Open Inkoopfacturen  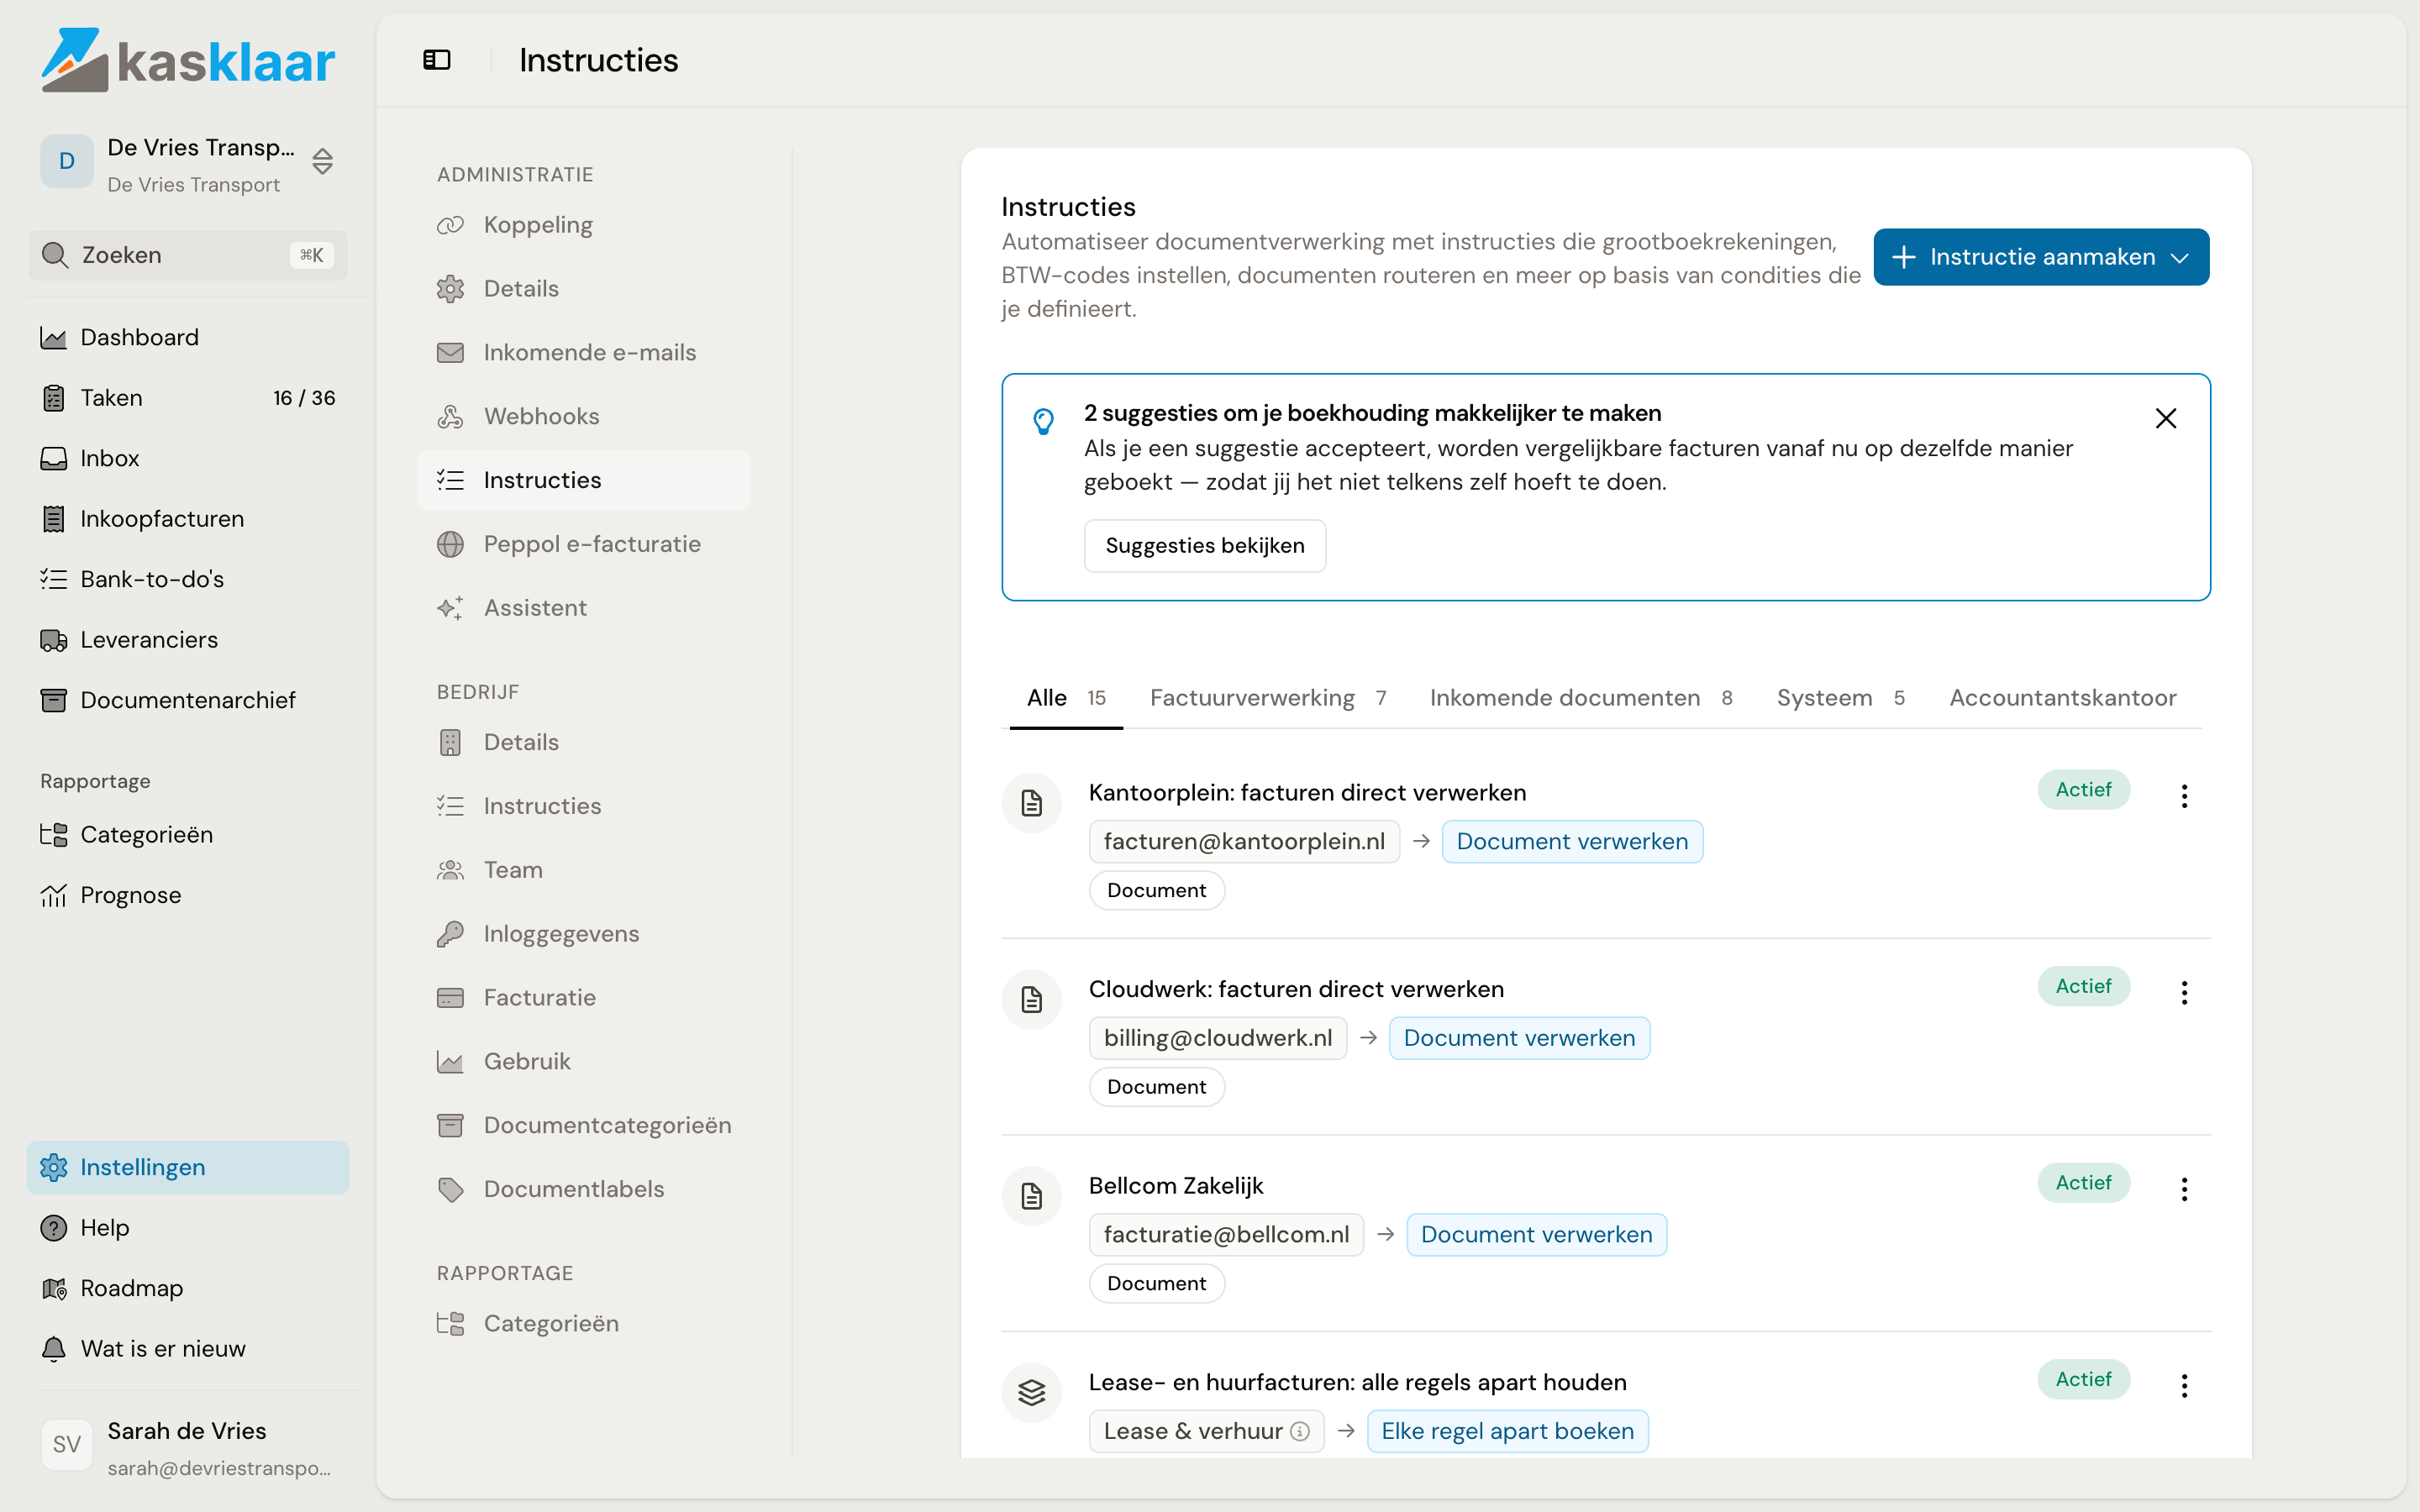click(188, 519)
